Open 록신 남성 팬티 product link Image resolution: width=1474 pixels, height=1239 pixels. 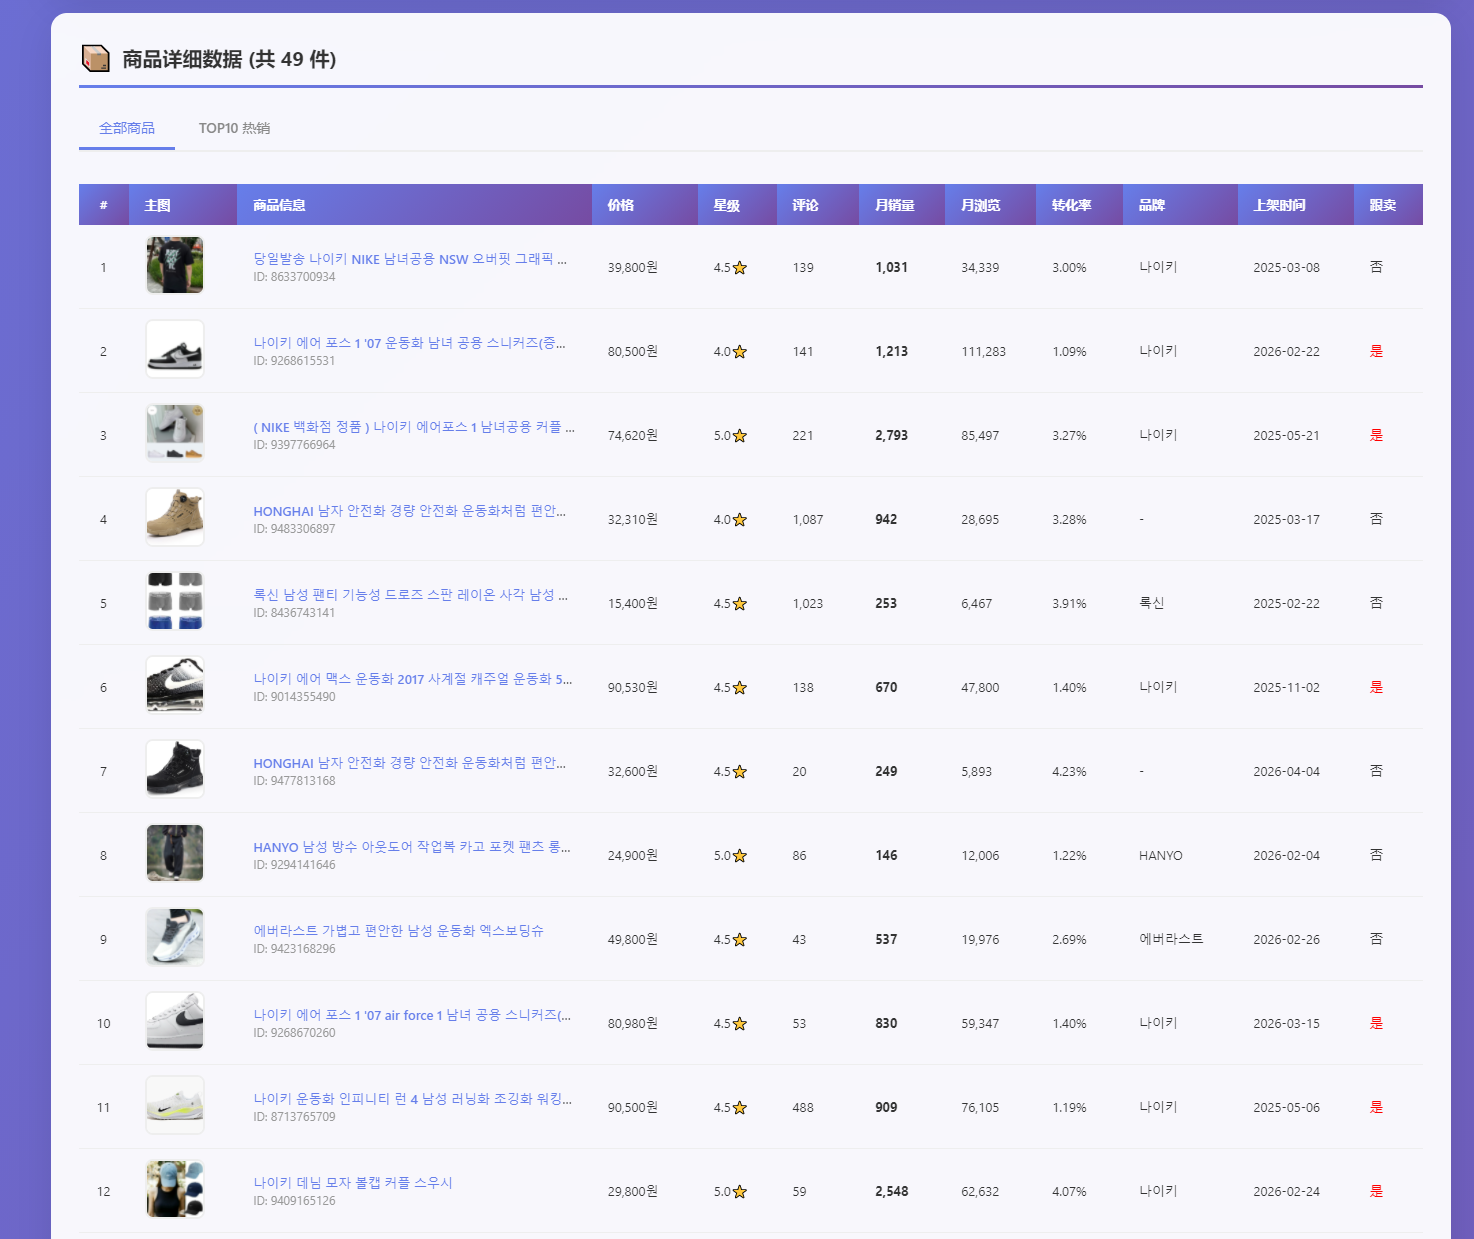[x=410, y=595]
